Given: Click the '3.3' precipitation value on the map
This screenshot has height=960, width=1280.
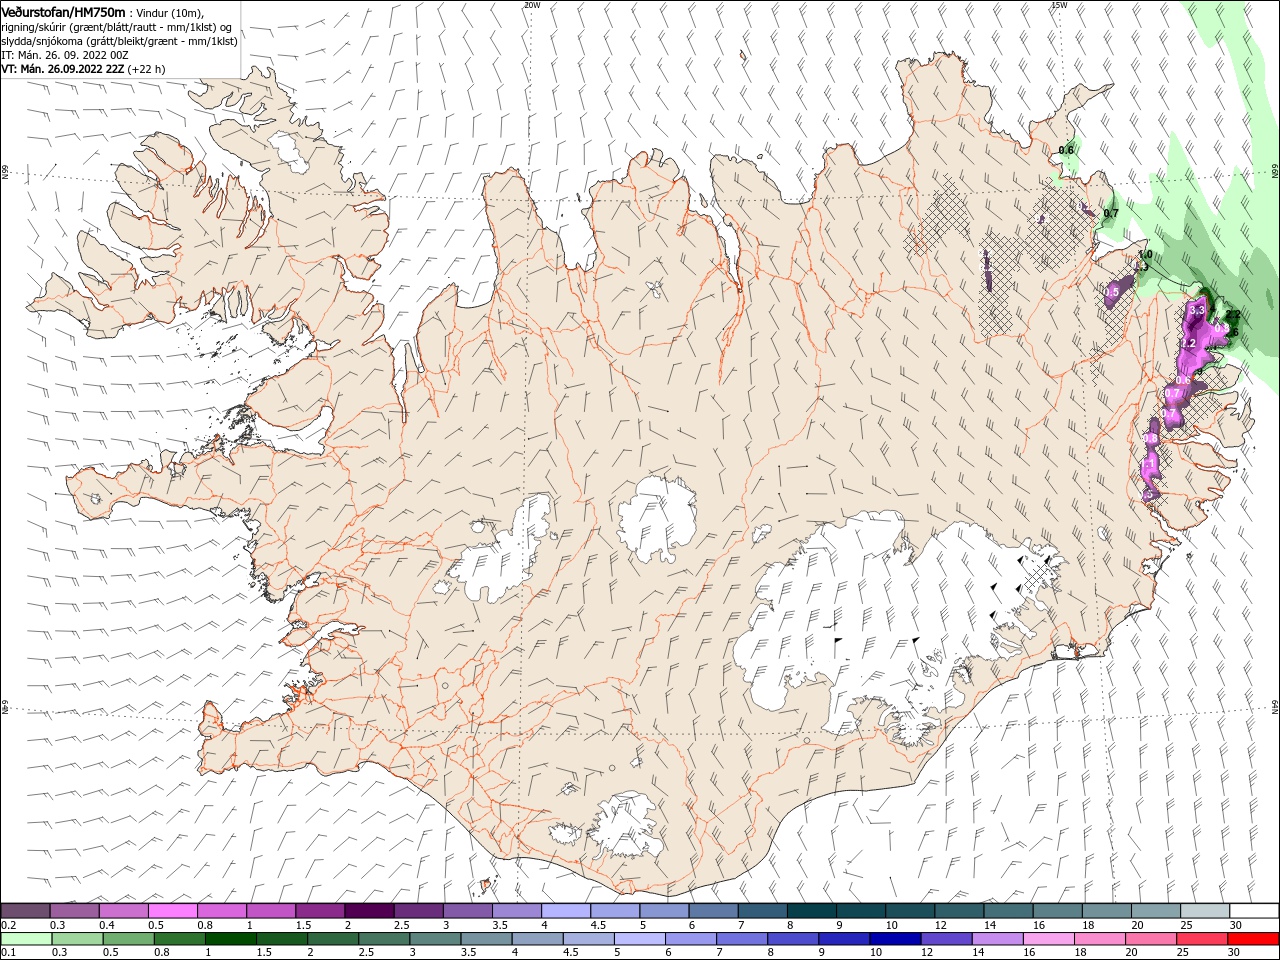Looking at the screenshot, I should (x=1197, y=311).
